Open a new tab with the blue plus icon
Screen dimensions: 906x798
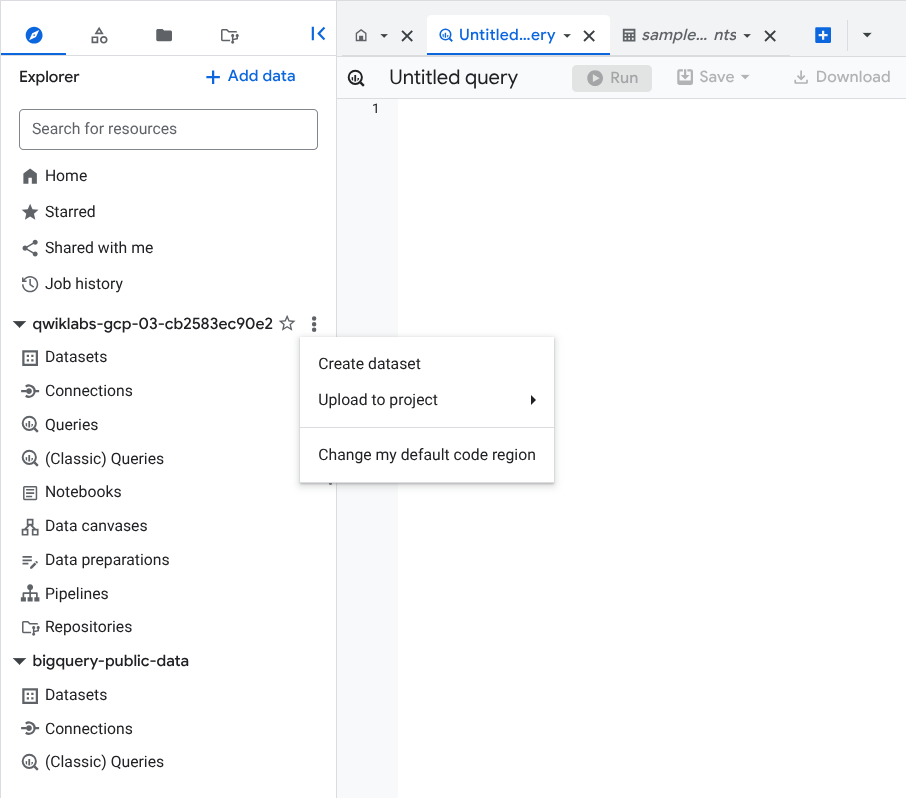point(822,34)
